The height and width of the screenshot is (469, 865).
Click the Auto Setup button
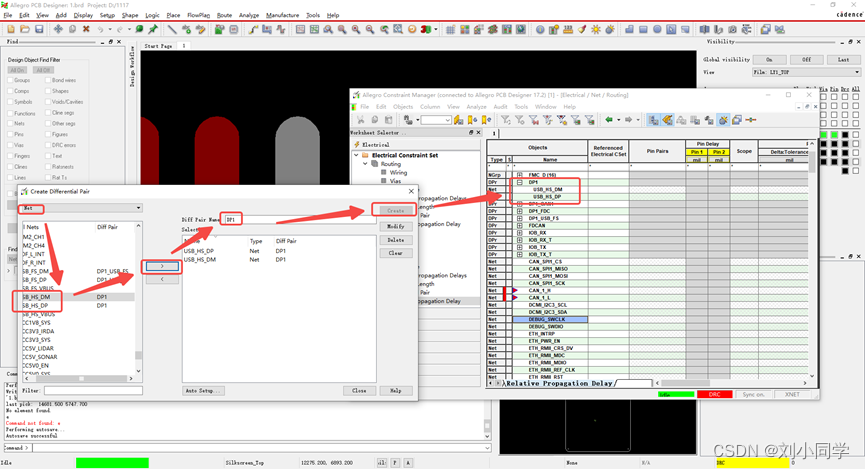pos(204,391)
